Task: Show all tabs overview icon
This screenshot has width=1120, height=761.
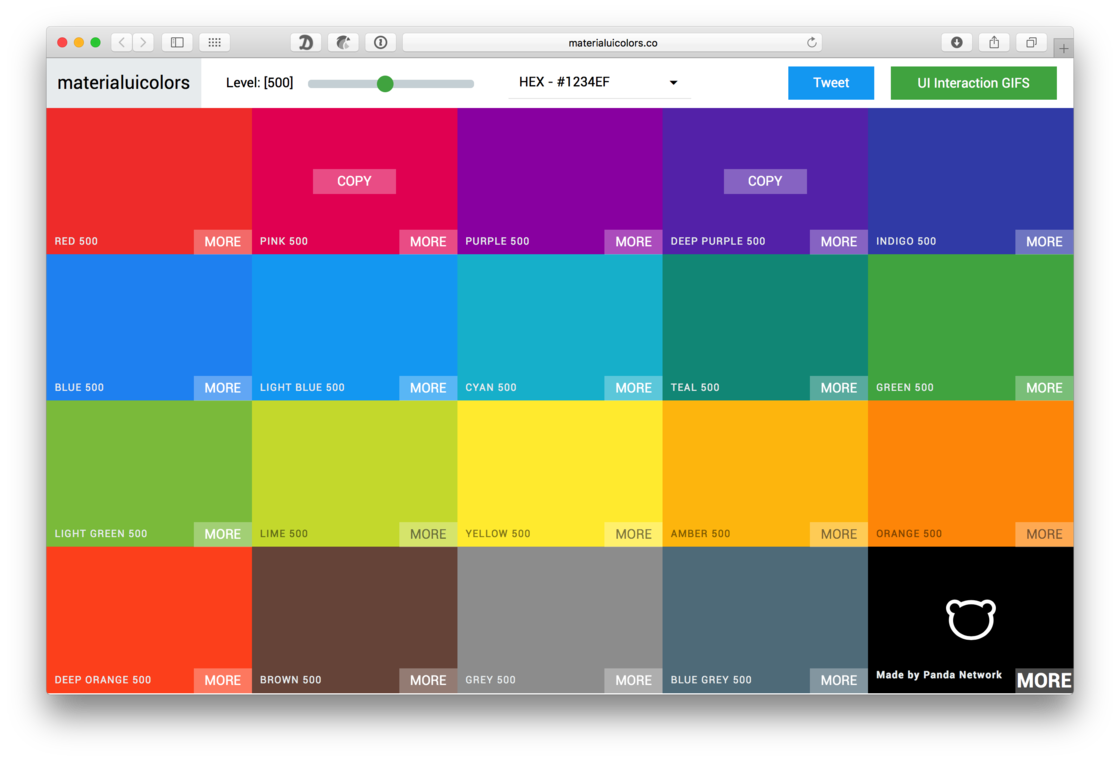Action: [1031, 42]
